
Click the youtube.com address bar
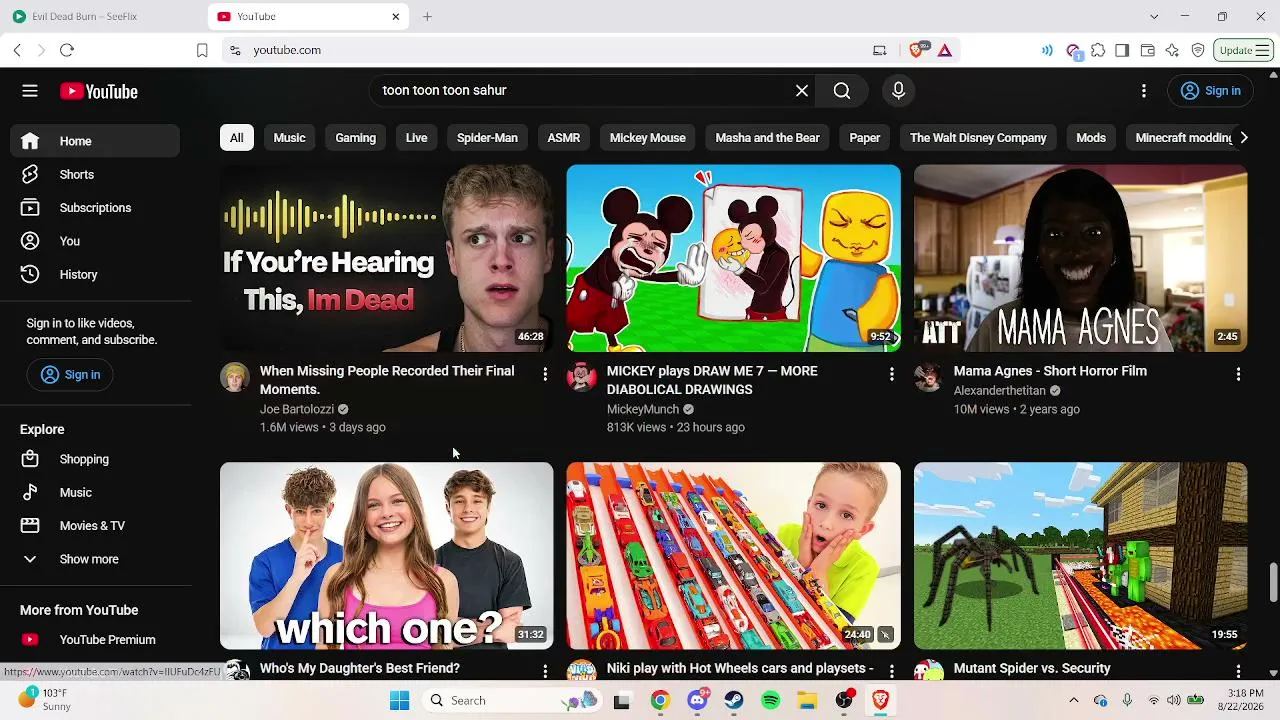pyautogui.click(x=560, y=50)
